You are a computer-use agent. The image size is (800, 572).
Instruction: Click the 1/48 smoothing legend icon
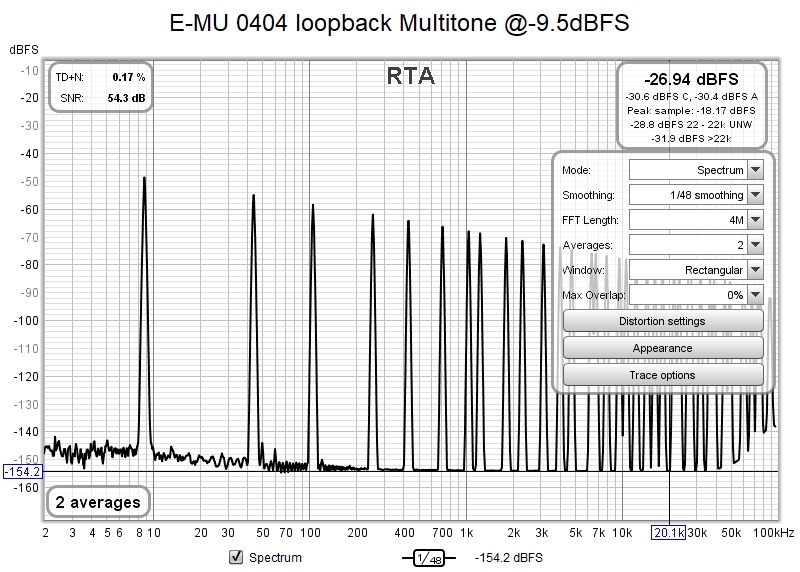click(429, 558)
